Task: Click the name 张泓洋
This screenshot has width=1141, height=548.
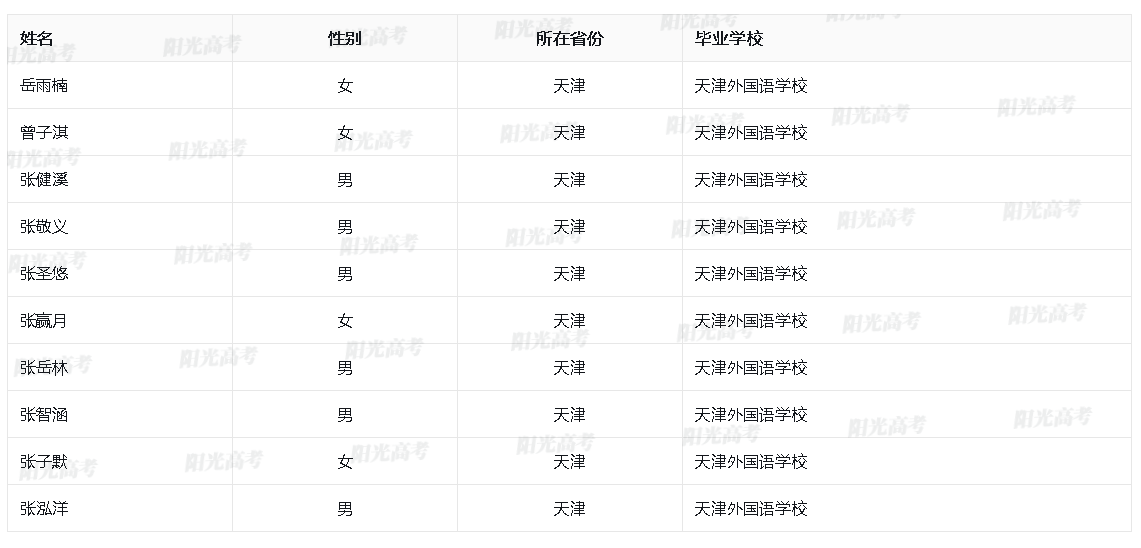Action: pos(44,509)
